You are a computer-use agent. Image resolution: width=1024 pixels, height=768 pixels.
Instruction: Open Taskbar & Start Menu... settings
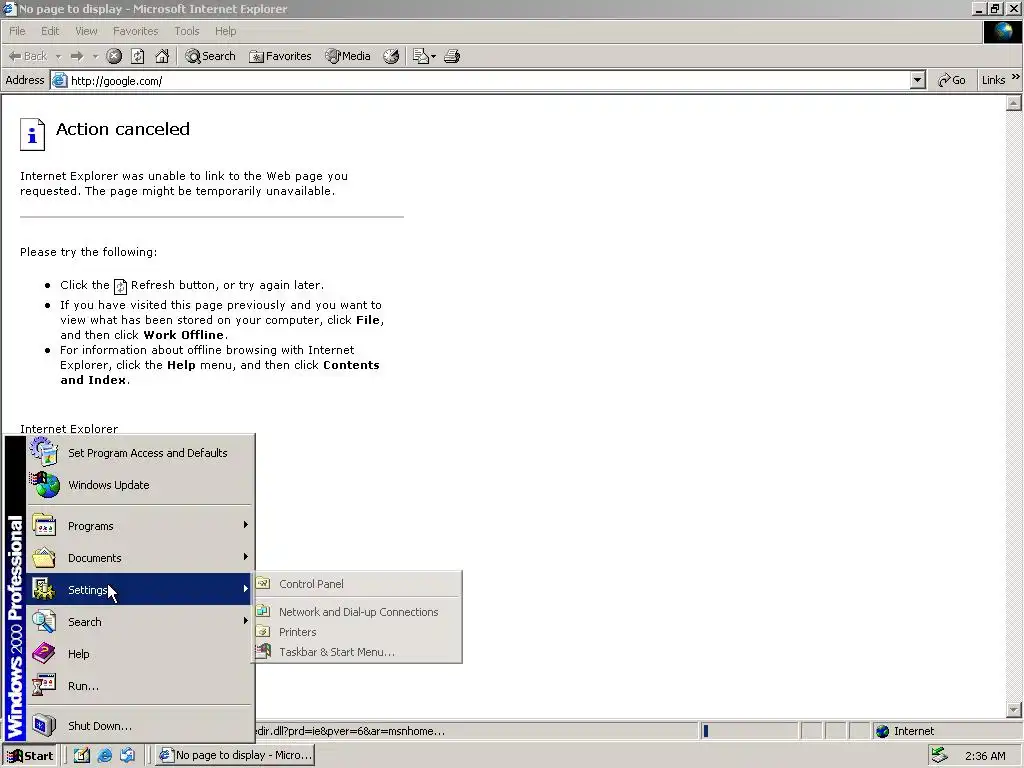tap(357, 652)
